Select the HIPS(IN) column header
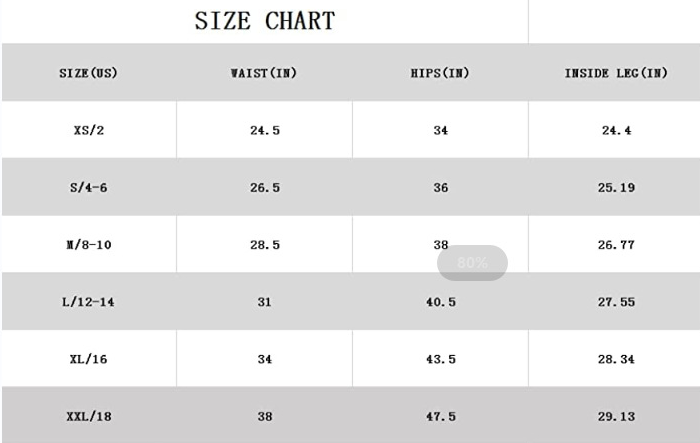 pyautogui.click(x=440, y=73)
